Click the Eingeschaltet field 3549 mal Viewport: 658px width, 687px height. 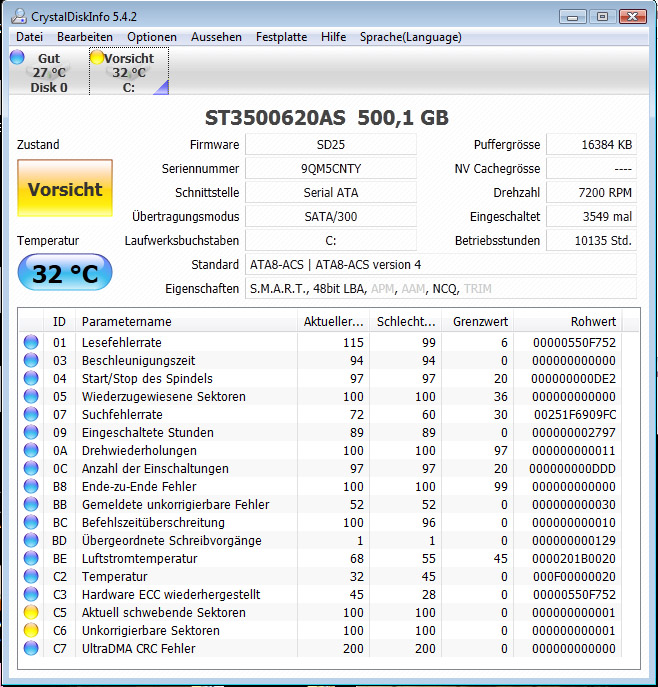pos(591,216)
